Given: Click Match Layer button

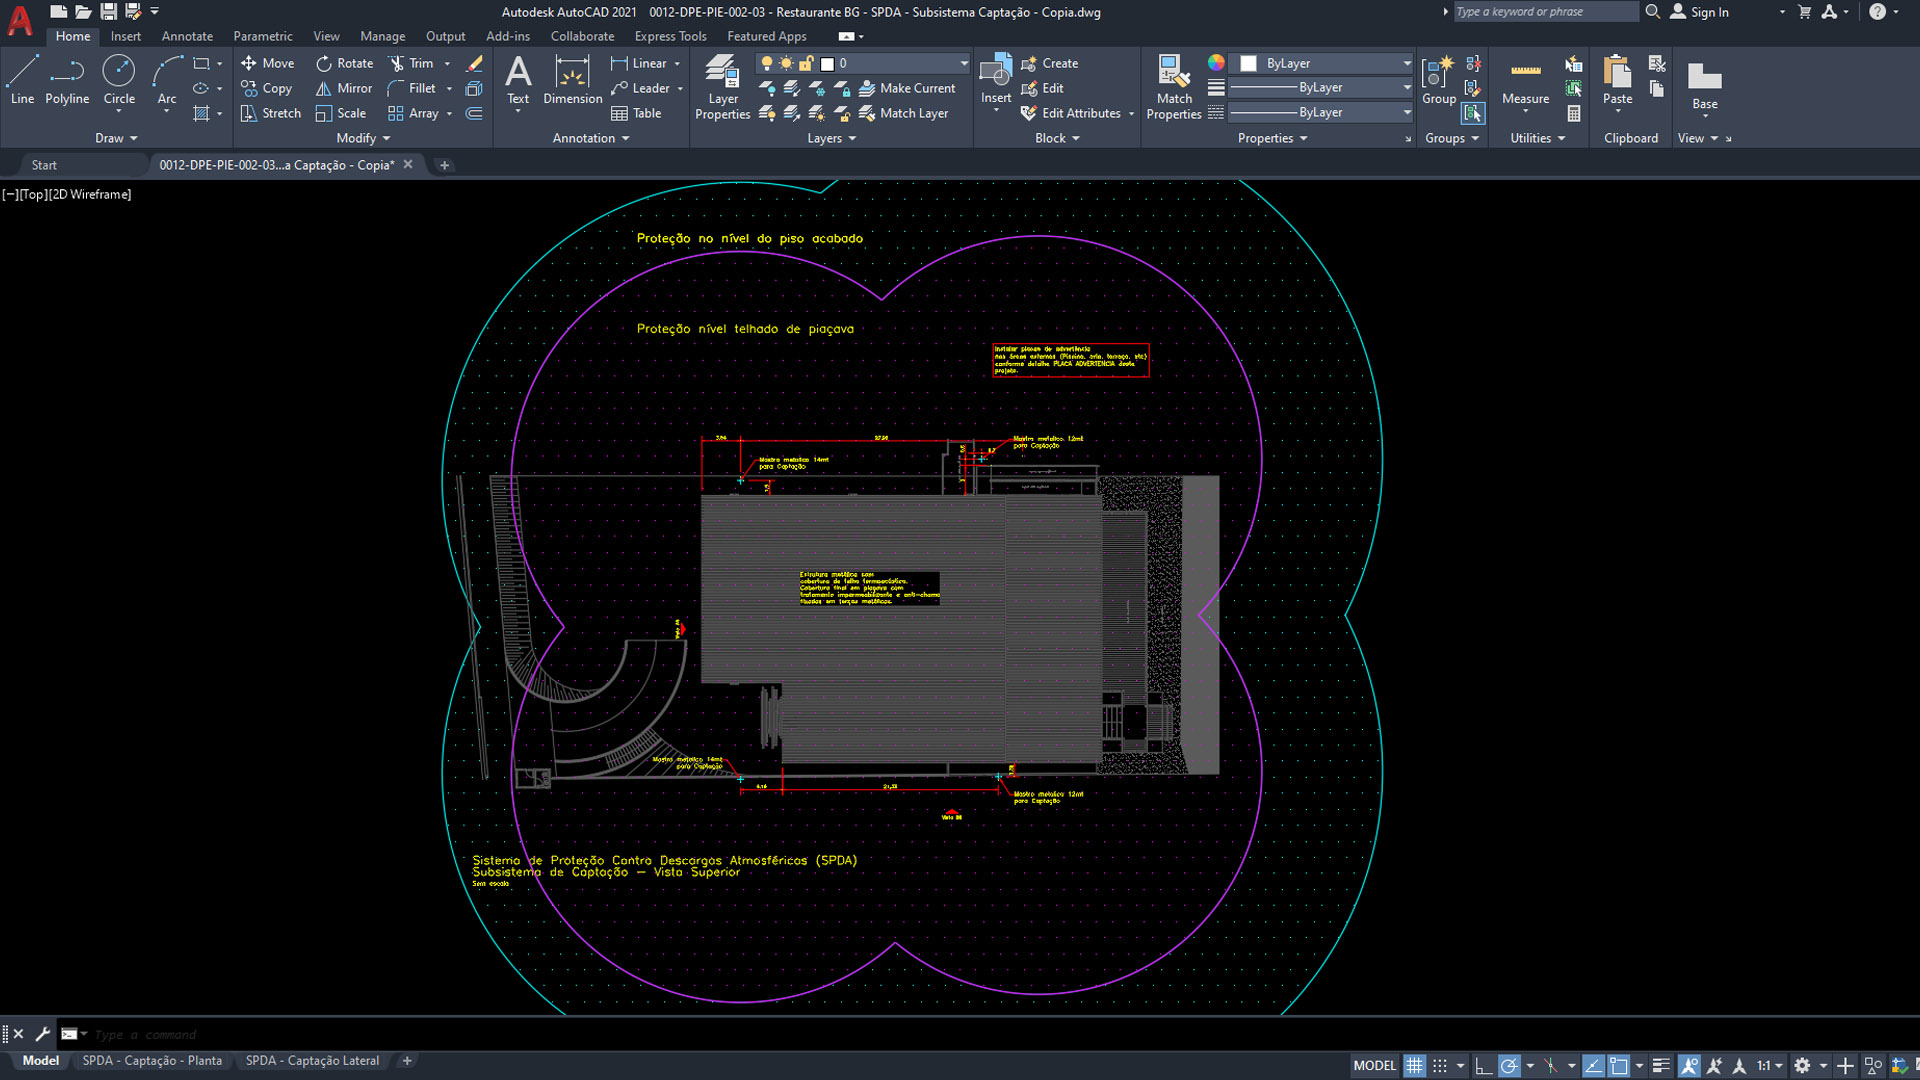Looking at the screenshot, I should click(903, 113).
